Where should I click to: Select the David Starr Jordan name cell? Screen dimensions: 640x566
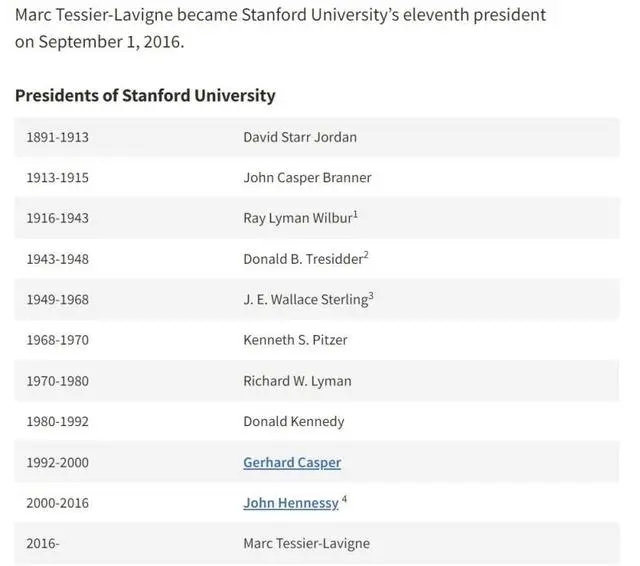(x=300, y=137)
